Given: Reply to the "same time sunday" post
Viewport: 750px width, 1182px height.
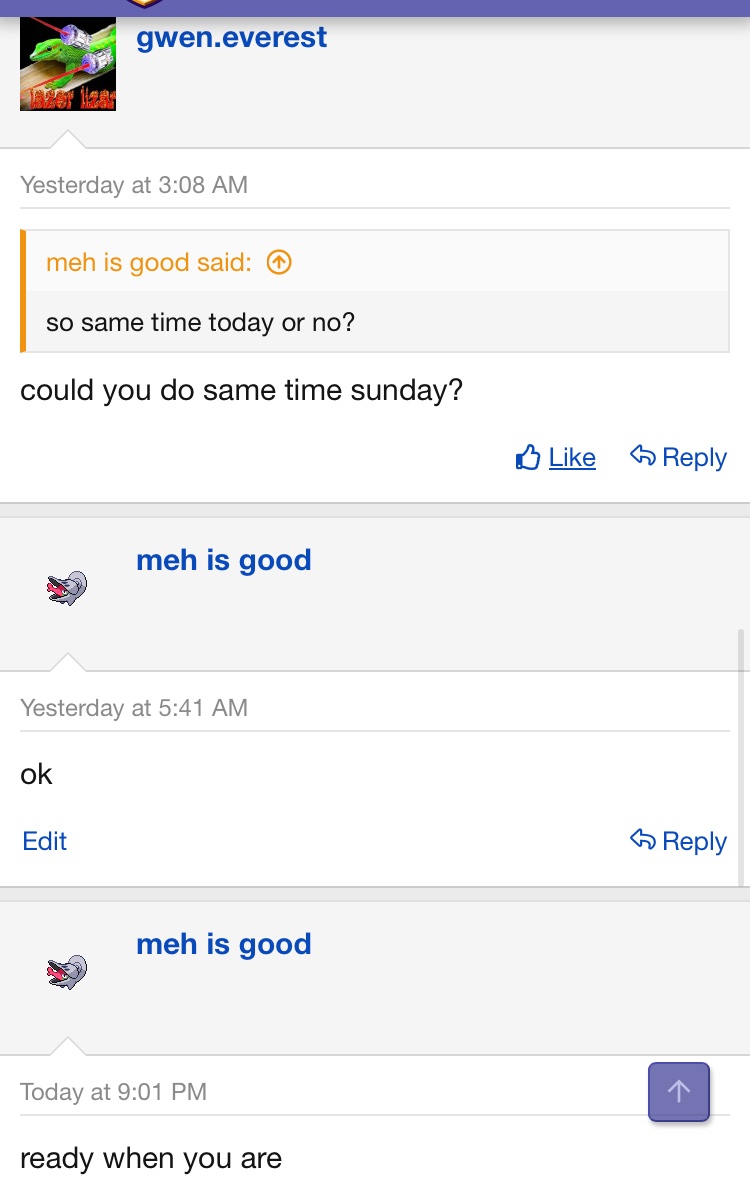Looking at the screenshot, I should pos(693,458).
